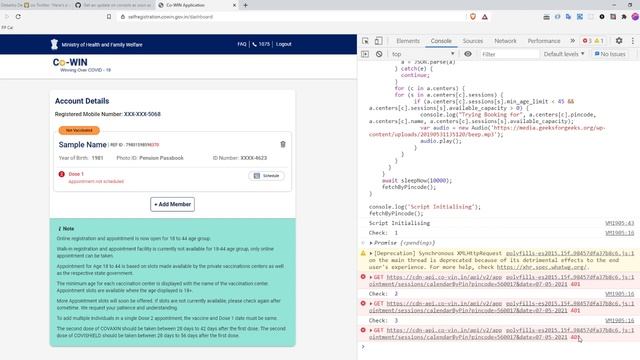
Task: Reload the page with the refresh icon
Action: pos(18,17)
